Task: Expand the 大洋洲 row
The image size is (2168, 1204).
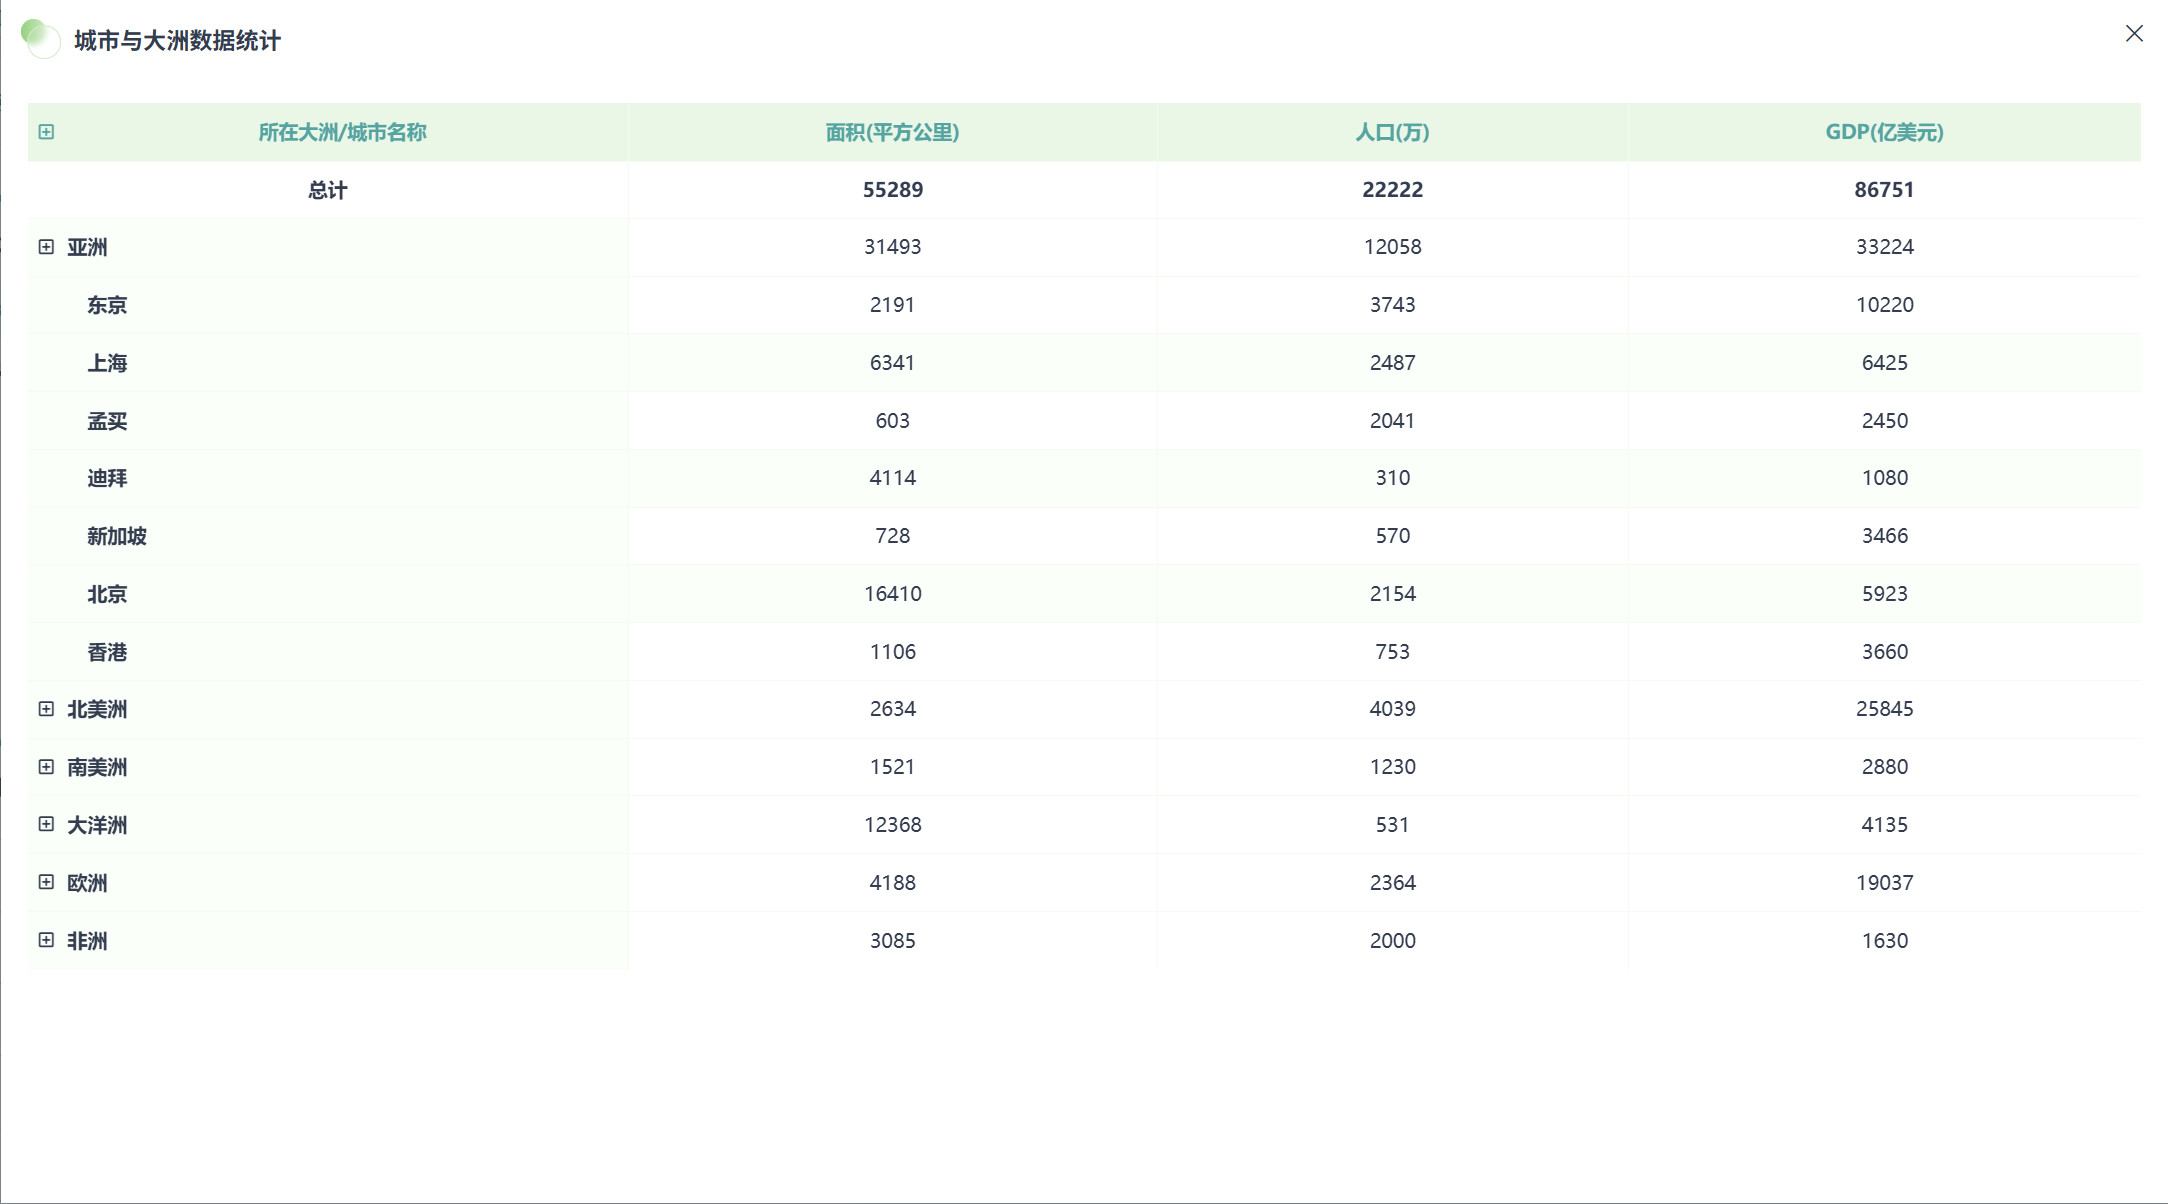Action: coord(46,824)
